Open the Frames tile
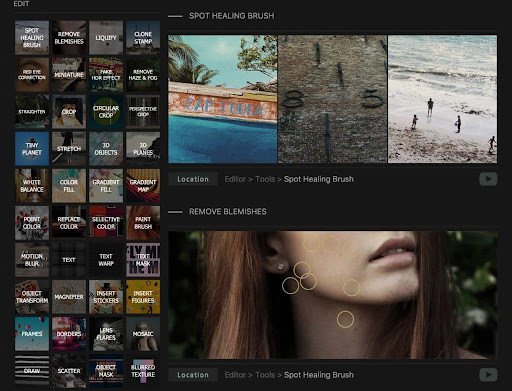The height and width of the screenshot is (391, 512). coord(32,334)
